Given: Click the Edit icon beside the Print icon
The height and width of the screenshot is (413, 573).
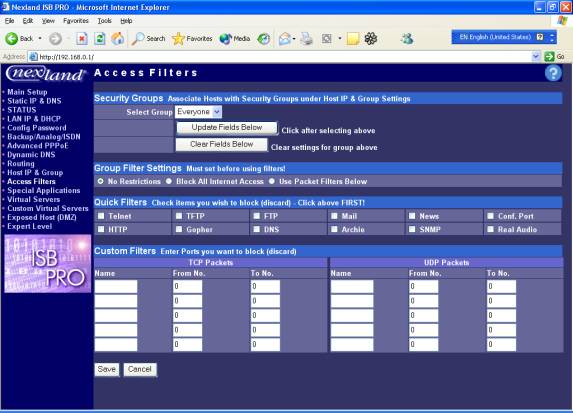Looking at the screenshot, I should click(x=326, y=38).
